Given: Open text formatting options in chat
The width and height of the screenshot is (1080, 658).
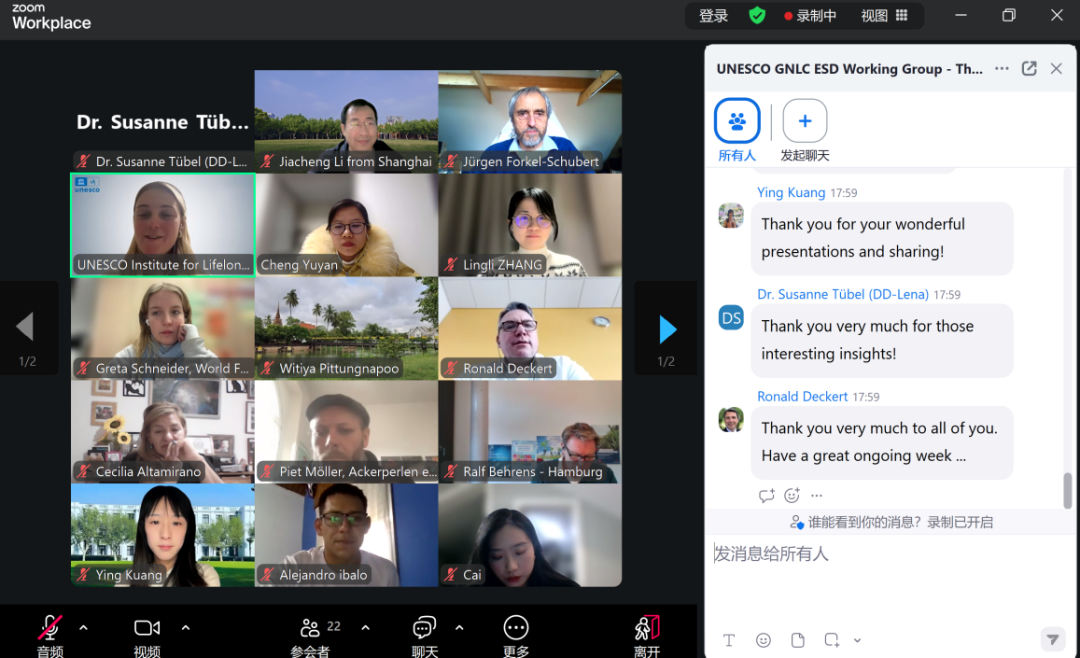Looking at the screenshot, I should [729, 640].
